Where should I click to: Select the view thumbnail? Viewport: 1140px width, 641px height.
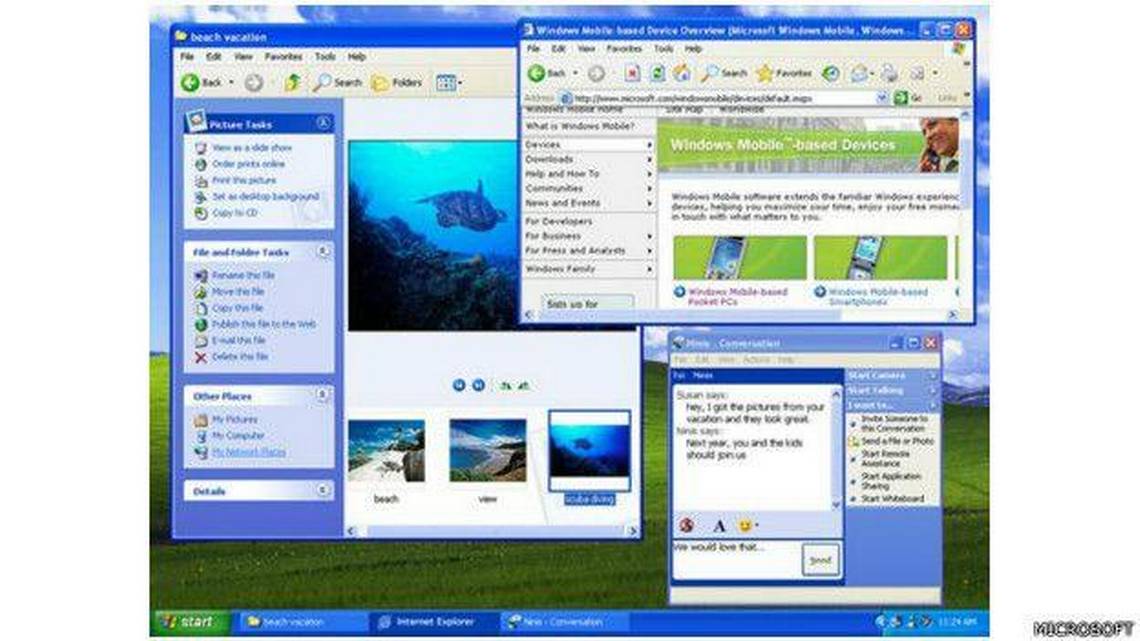[488, 451]
